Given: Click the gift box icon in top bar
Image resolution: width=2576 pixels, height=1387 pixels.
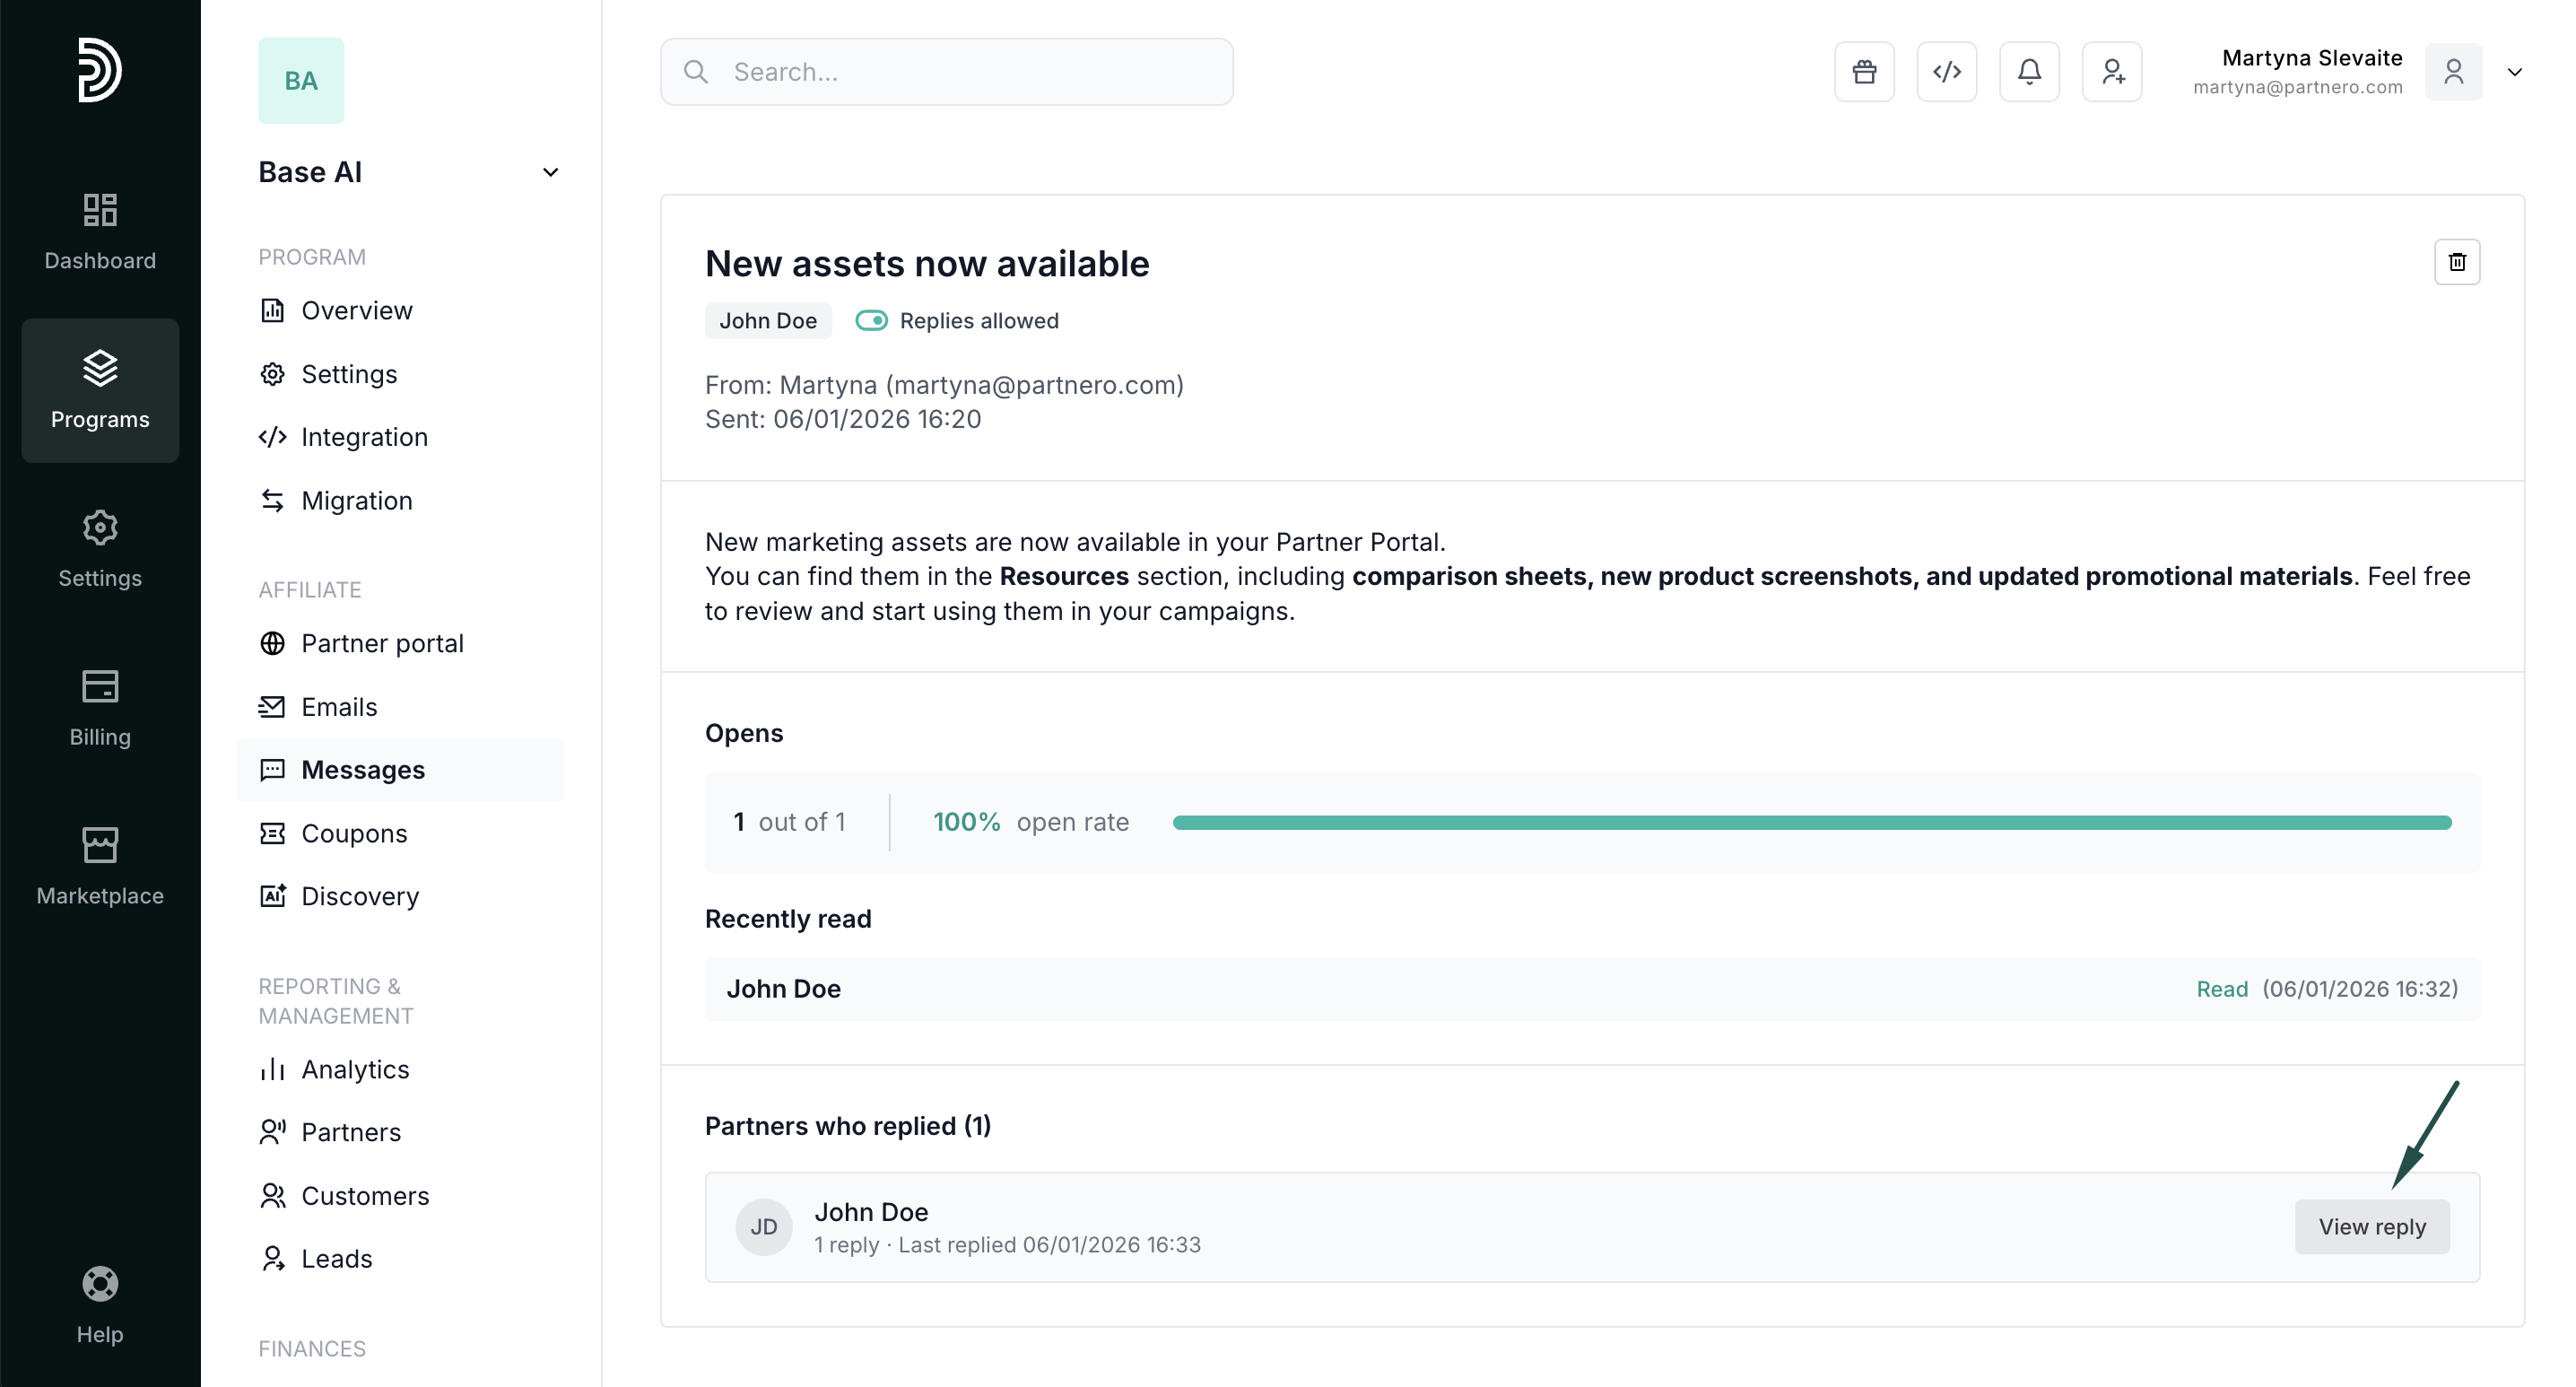Looking at the screenshot, I should coord(1864,72).
